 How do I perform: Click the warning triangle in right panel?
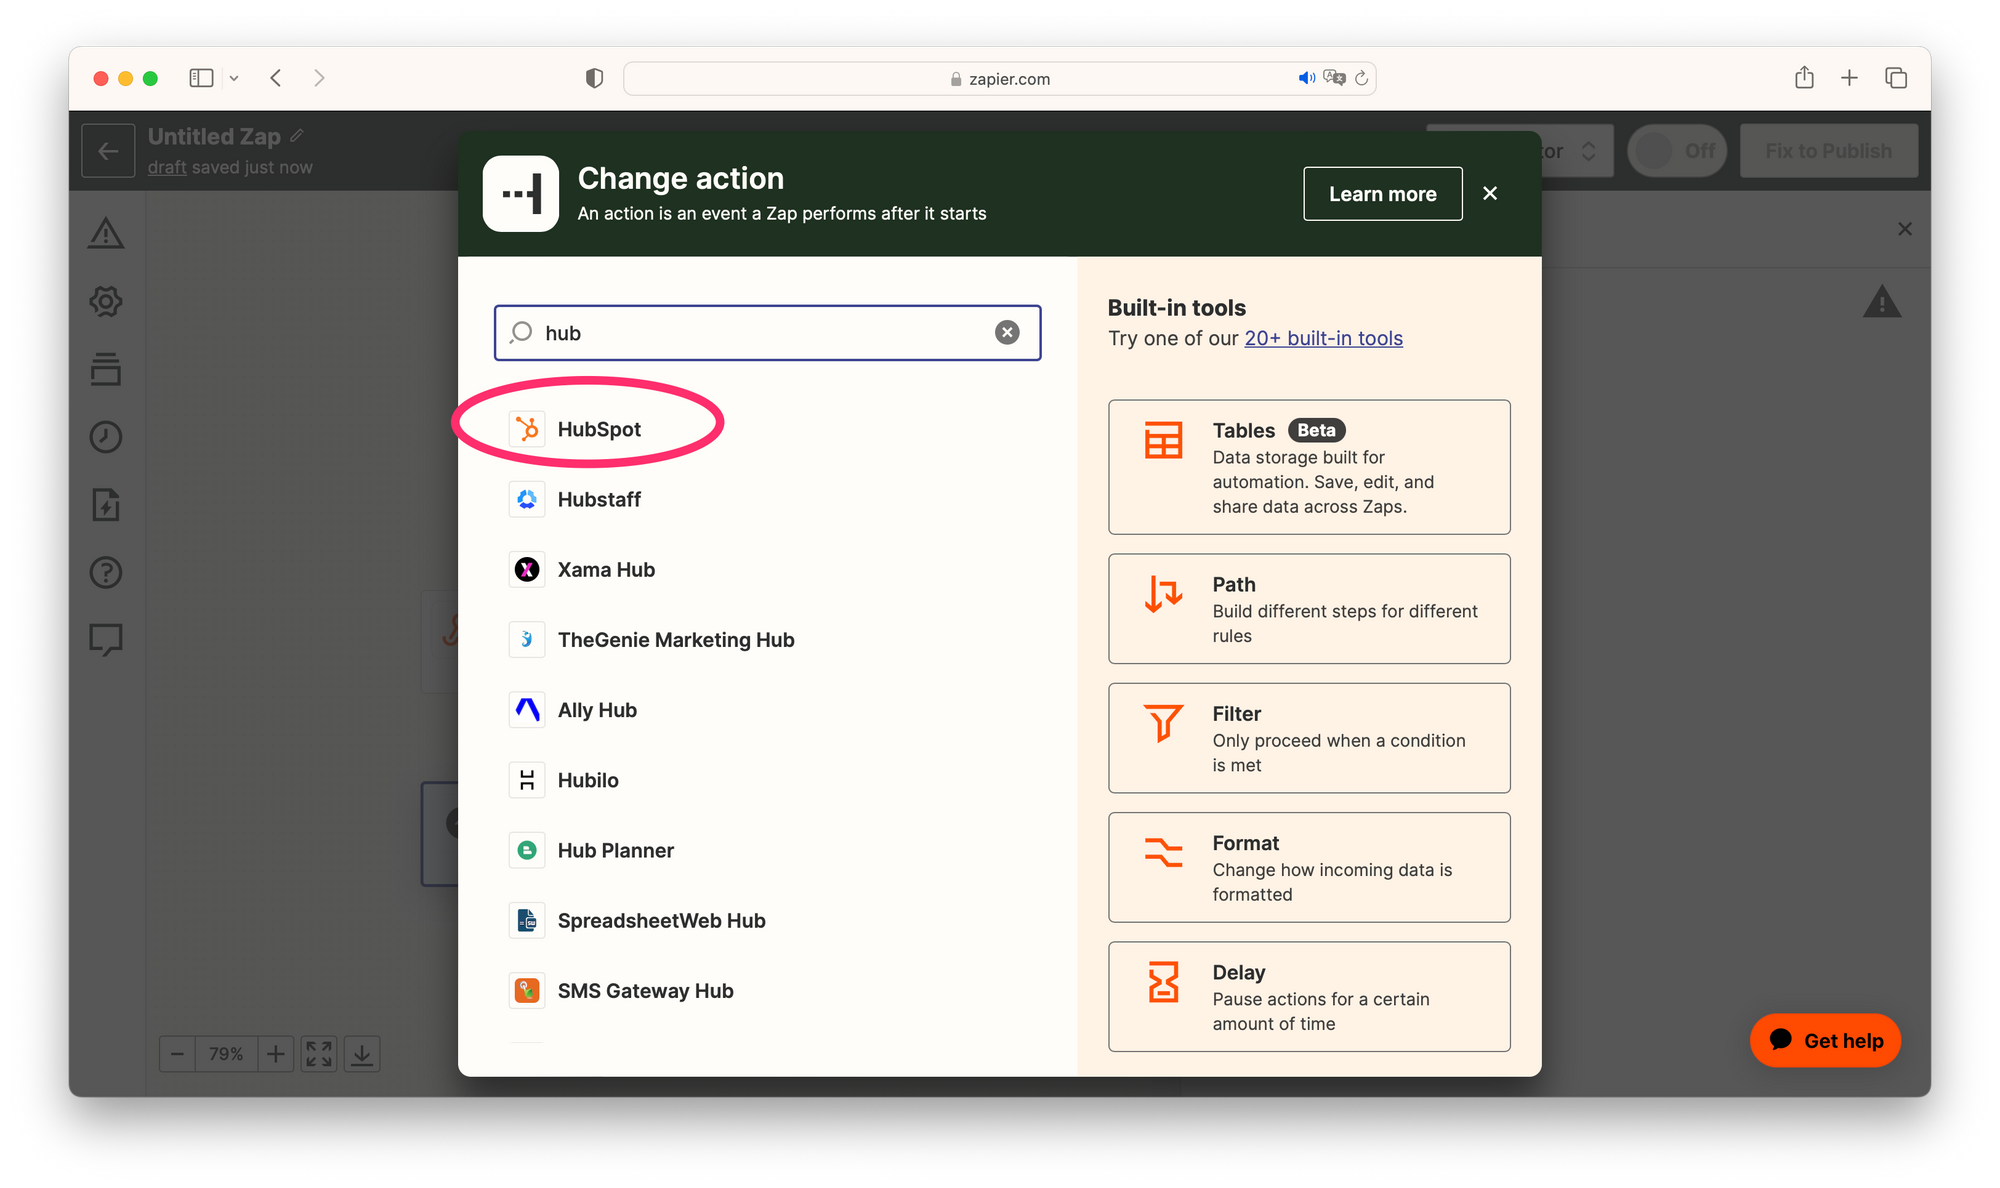tap(1882, 302)
